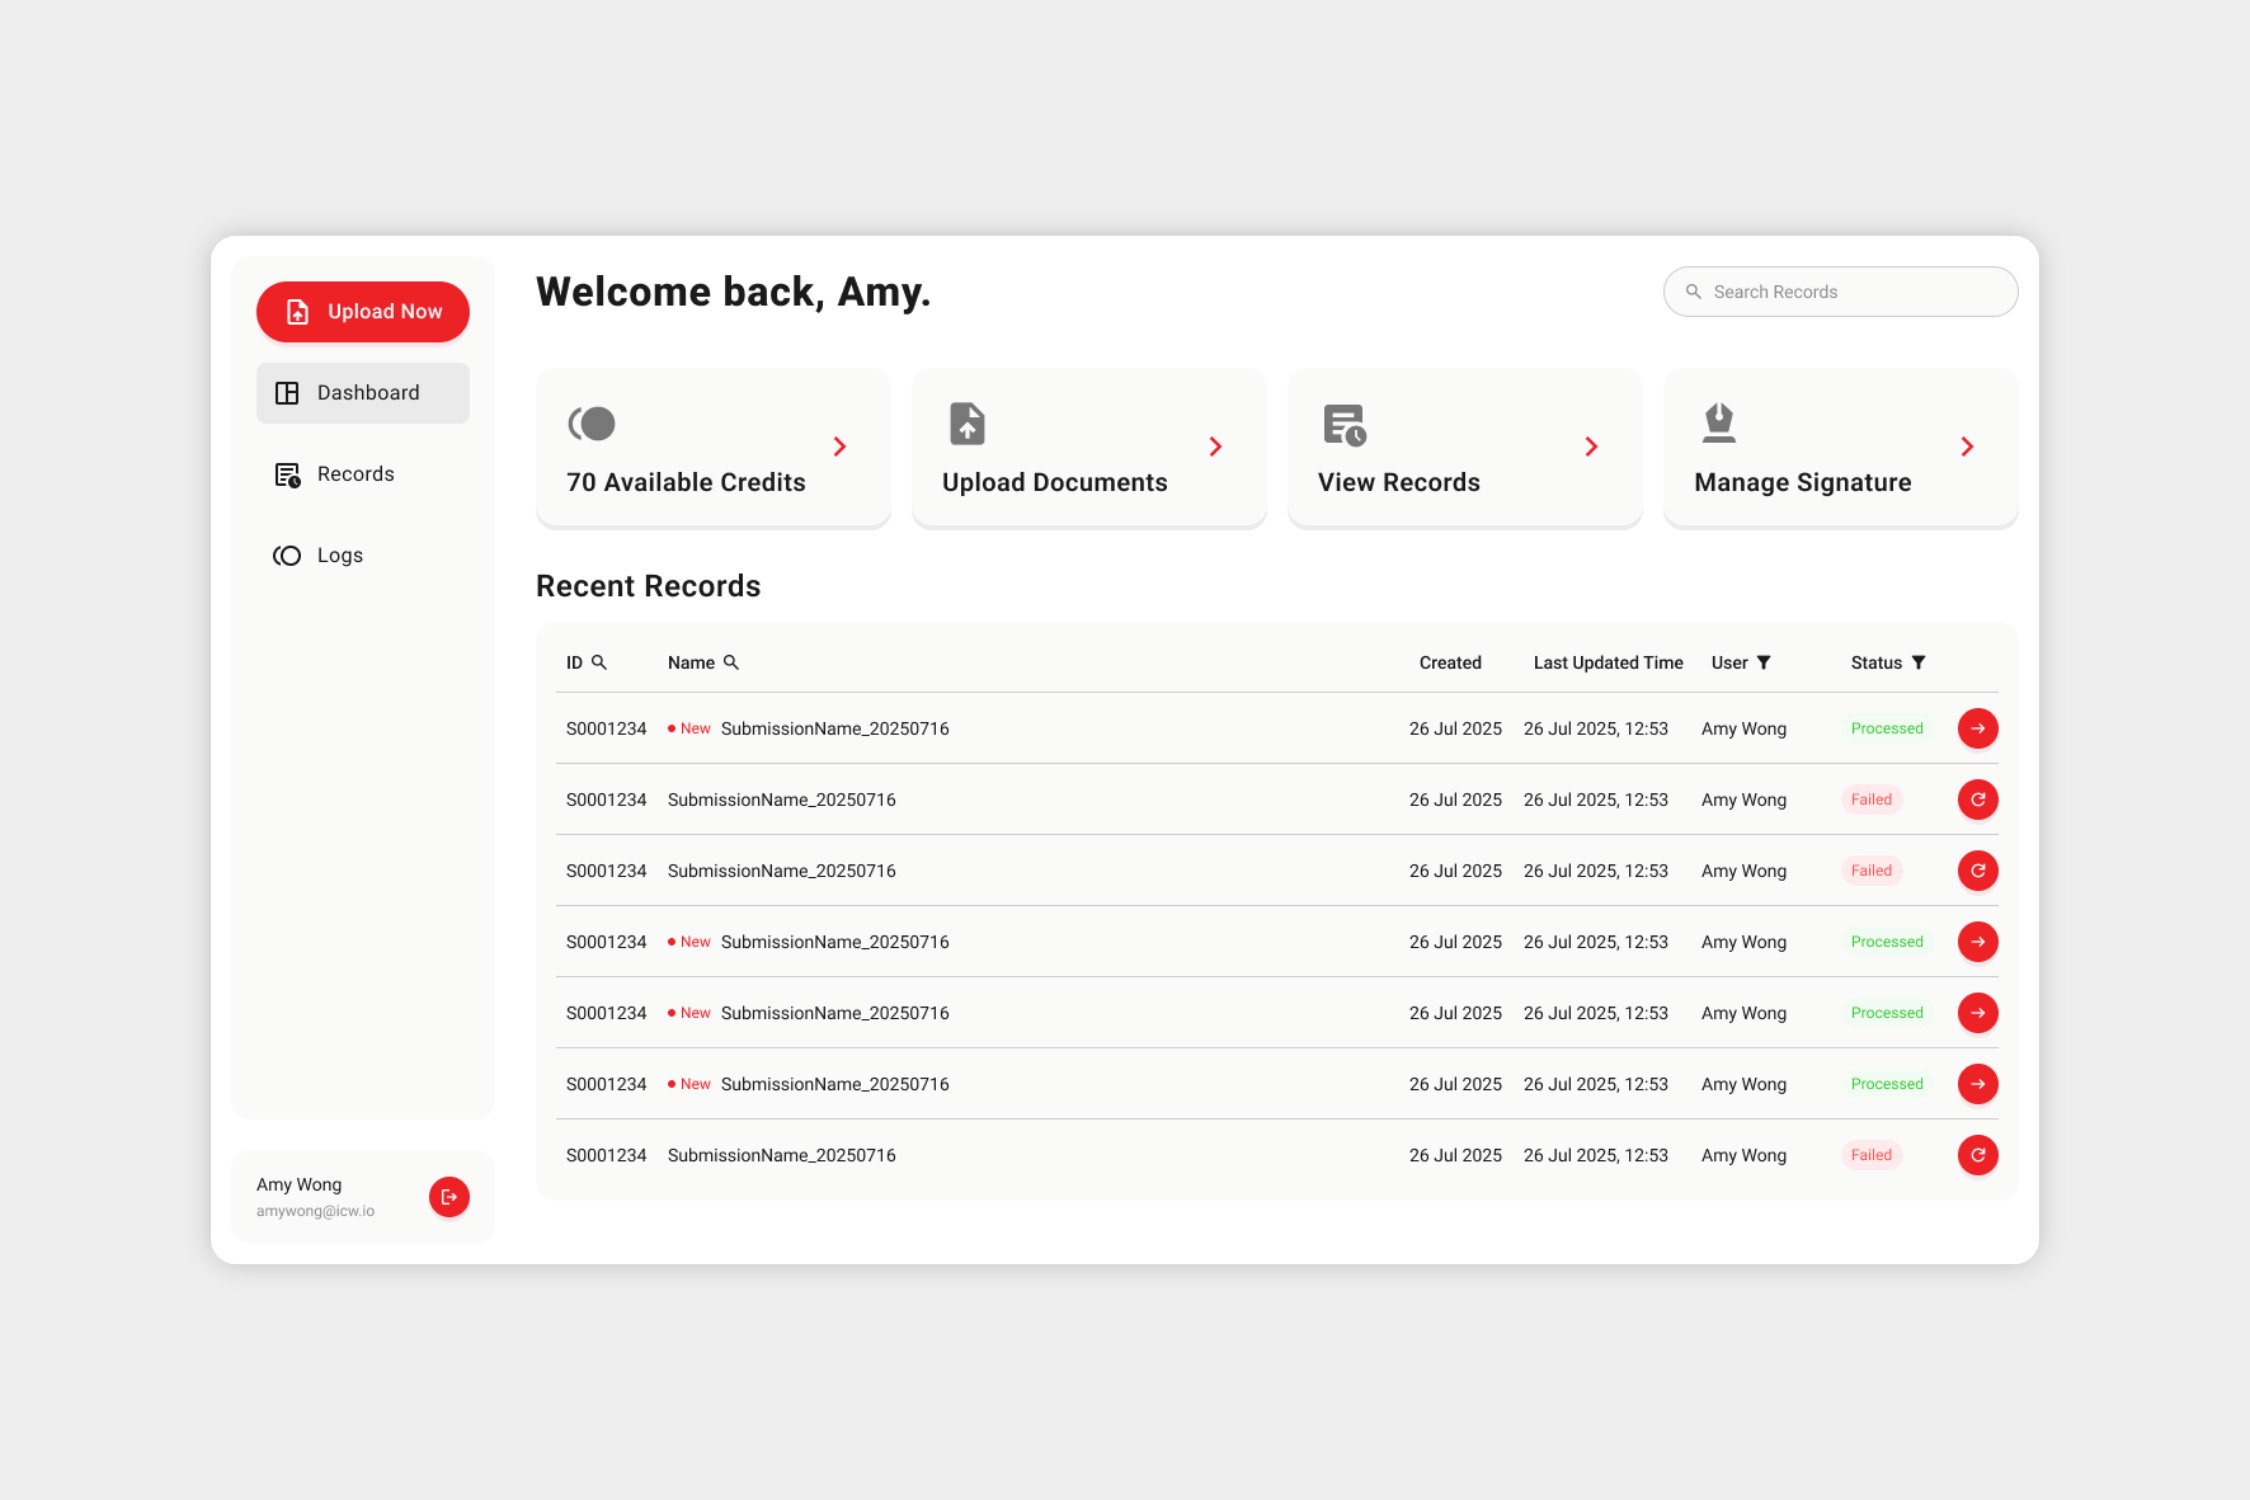2250x1500 pixels.
Task: Open the Manage Signature card
Action: click(x=1801, y=482)
